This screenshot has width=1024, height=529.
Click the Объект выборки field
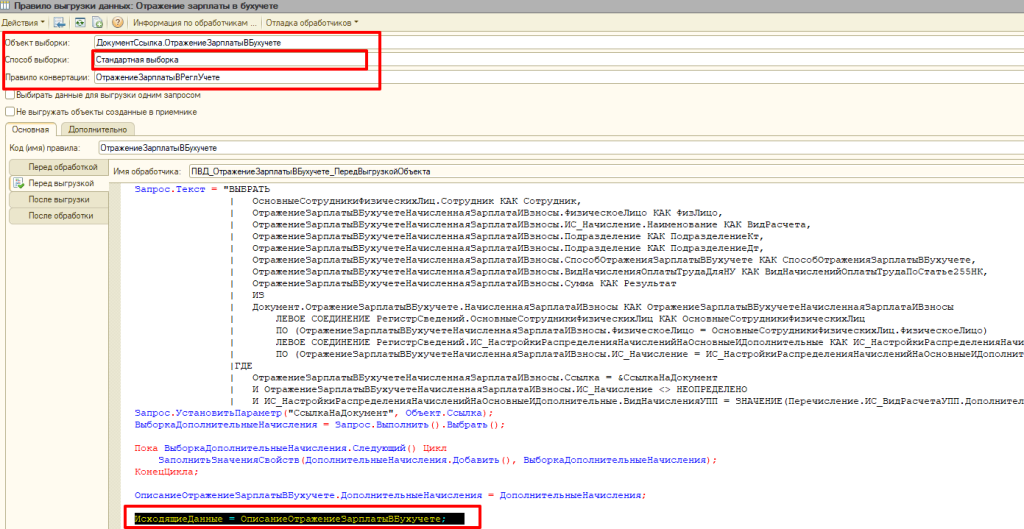coord(235,43)
